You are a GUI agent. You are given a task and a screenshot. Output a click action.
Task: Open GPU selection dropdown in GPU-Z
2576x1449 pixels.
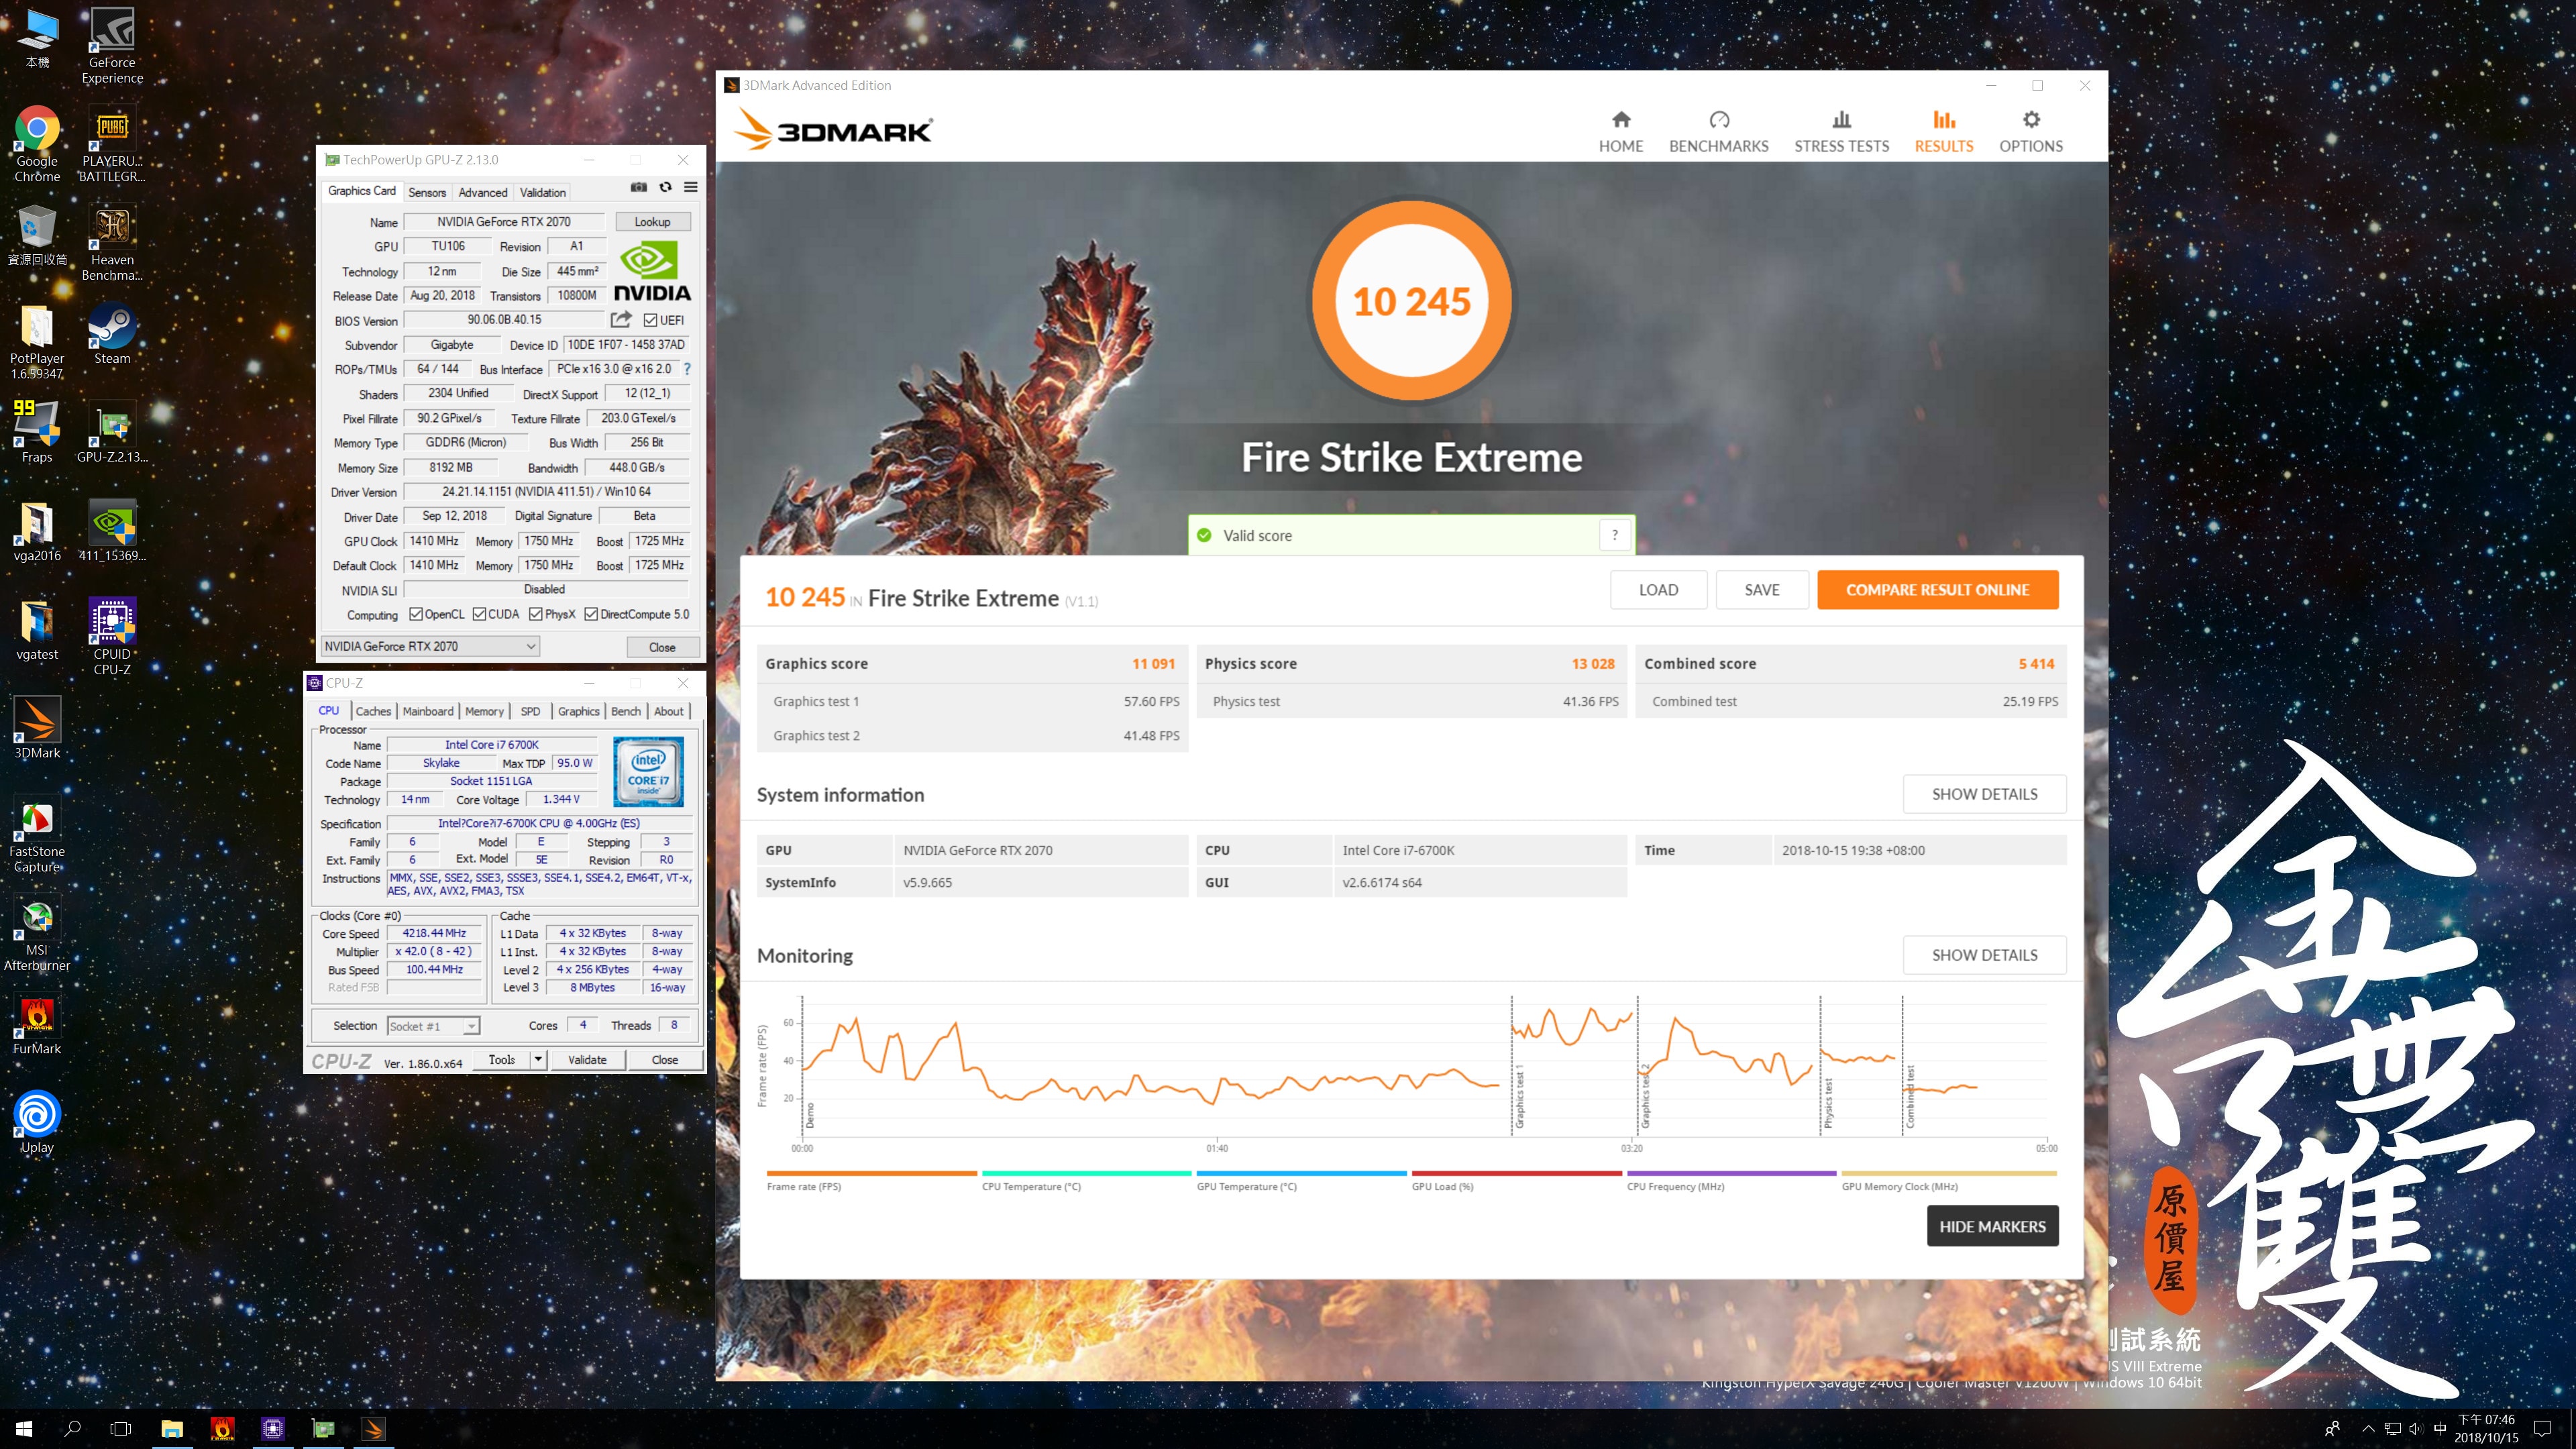click(431, 646)
